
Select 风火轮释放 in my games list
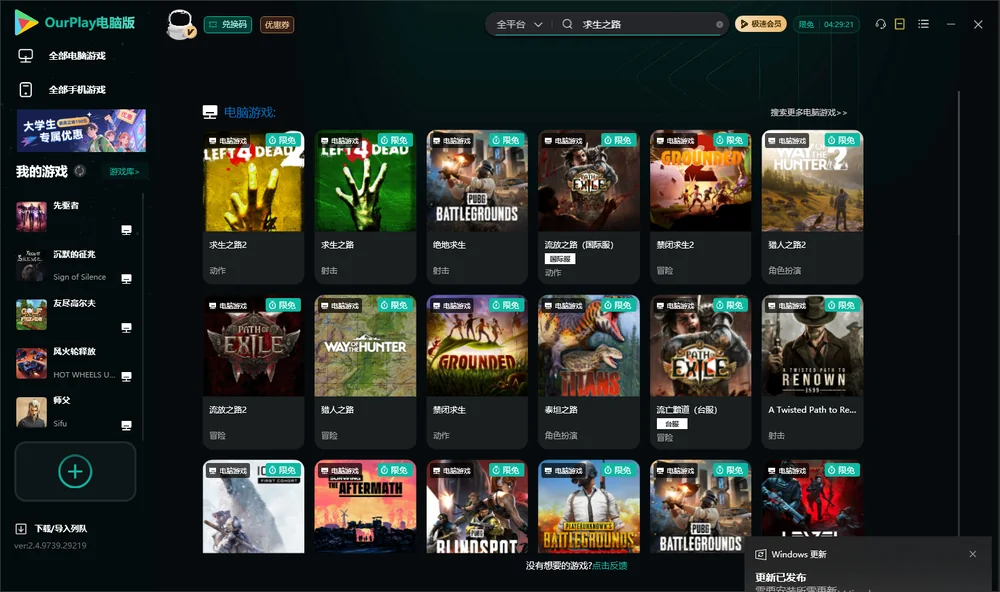point(75,363)
